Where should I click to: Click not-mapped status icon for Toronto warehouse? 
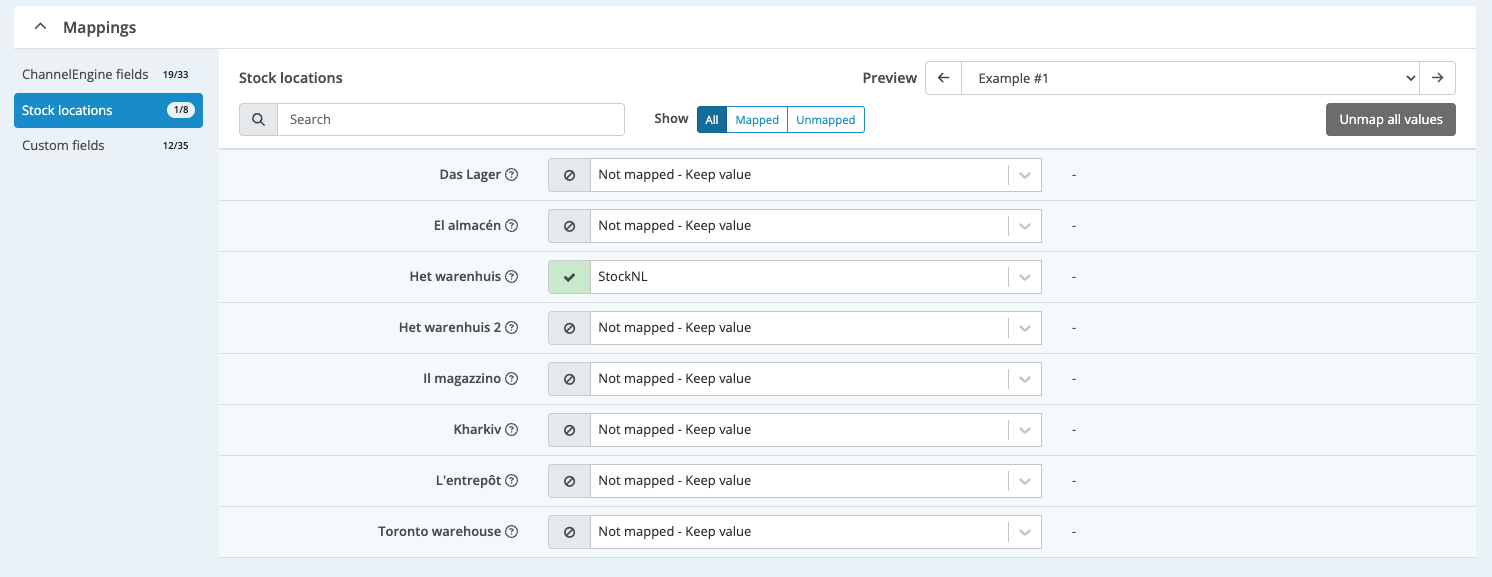pyautogui.click(x=570, y=532)
